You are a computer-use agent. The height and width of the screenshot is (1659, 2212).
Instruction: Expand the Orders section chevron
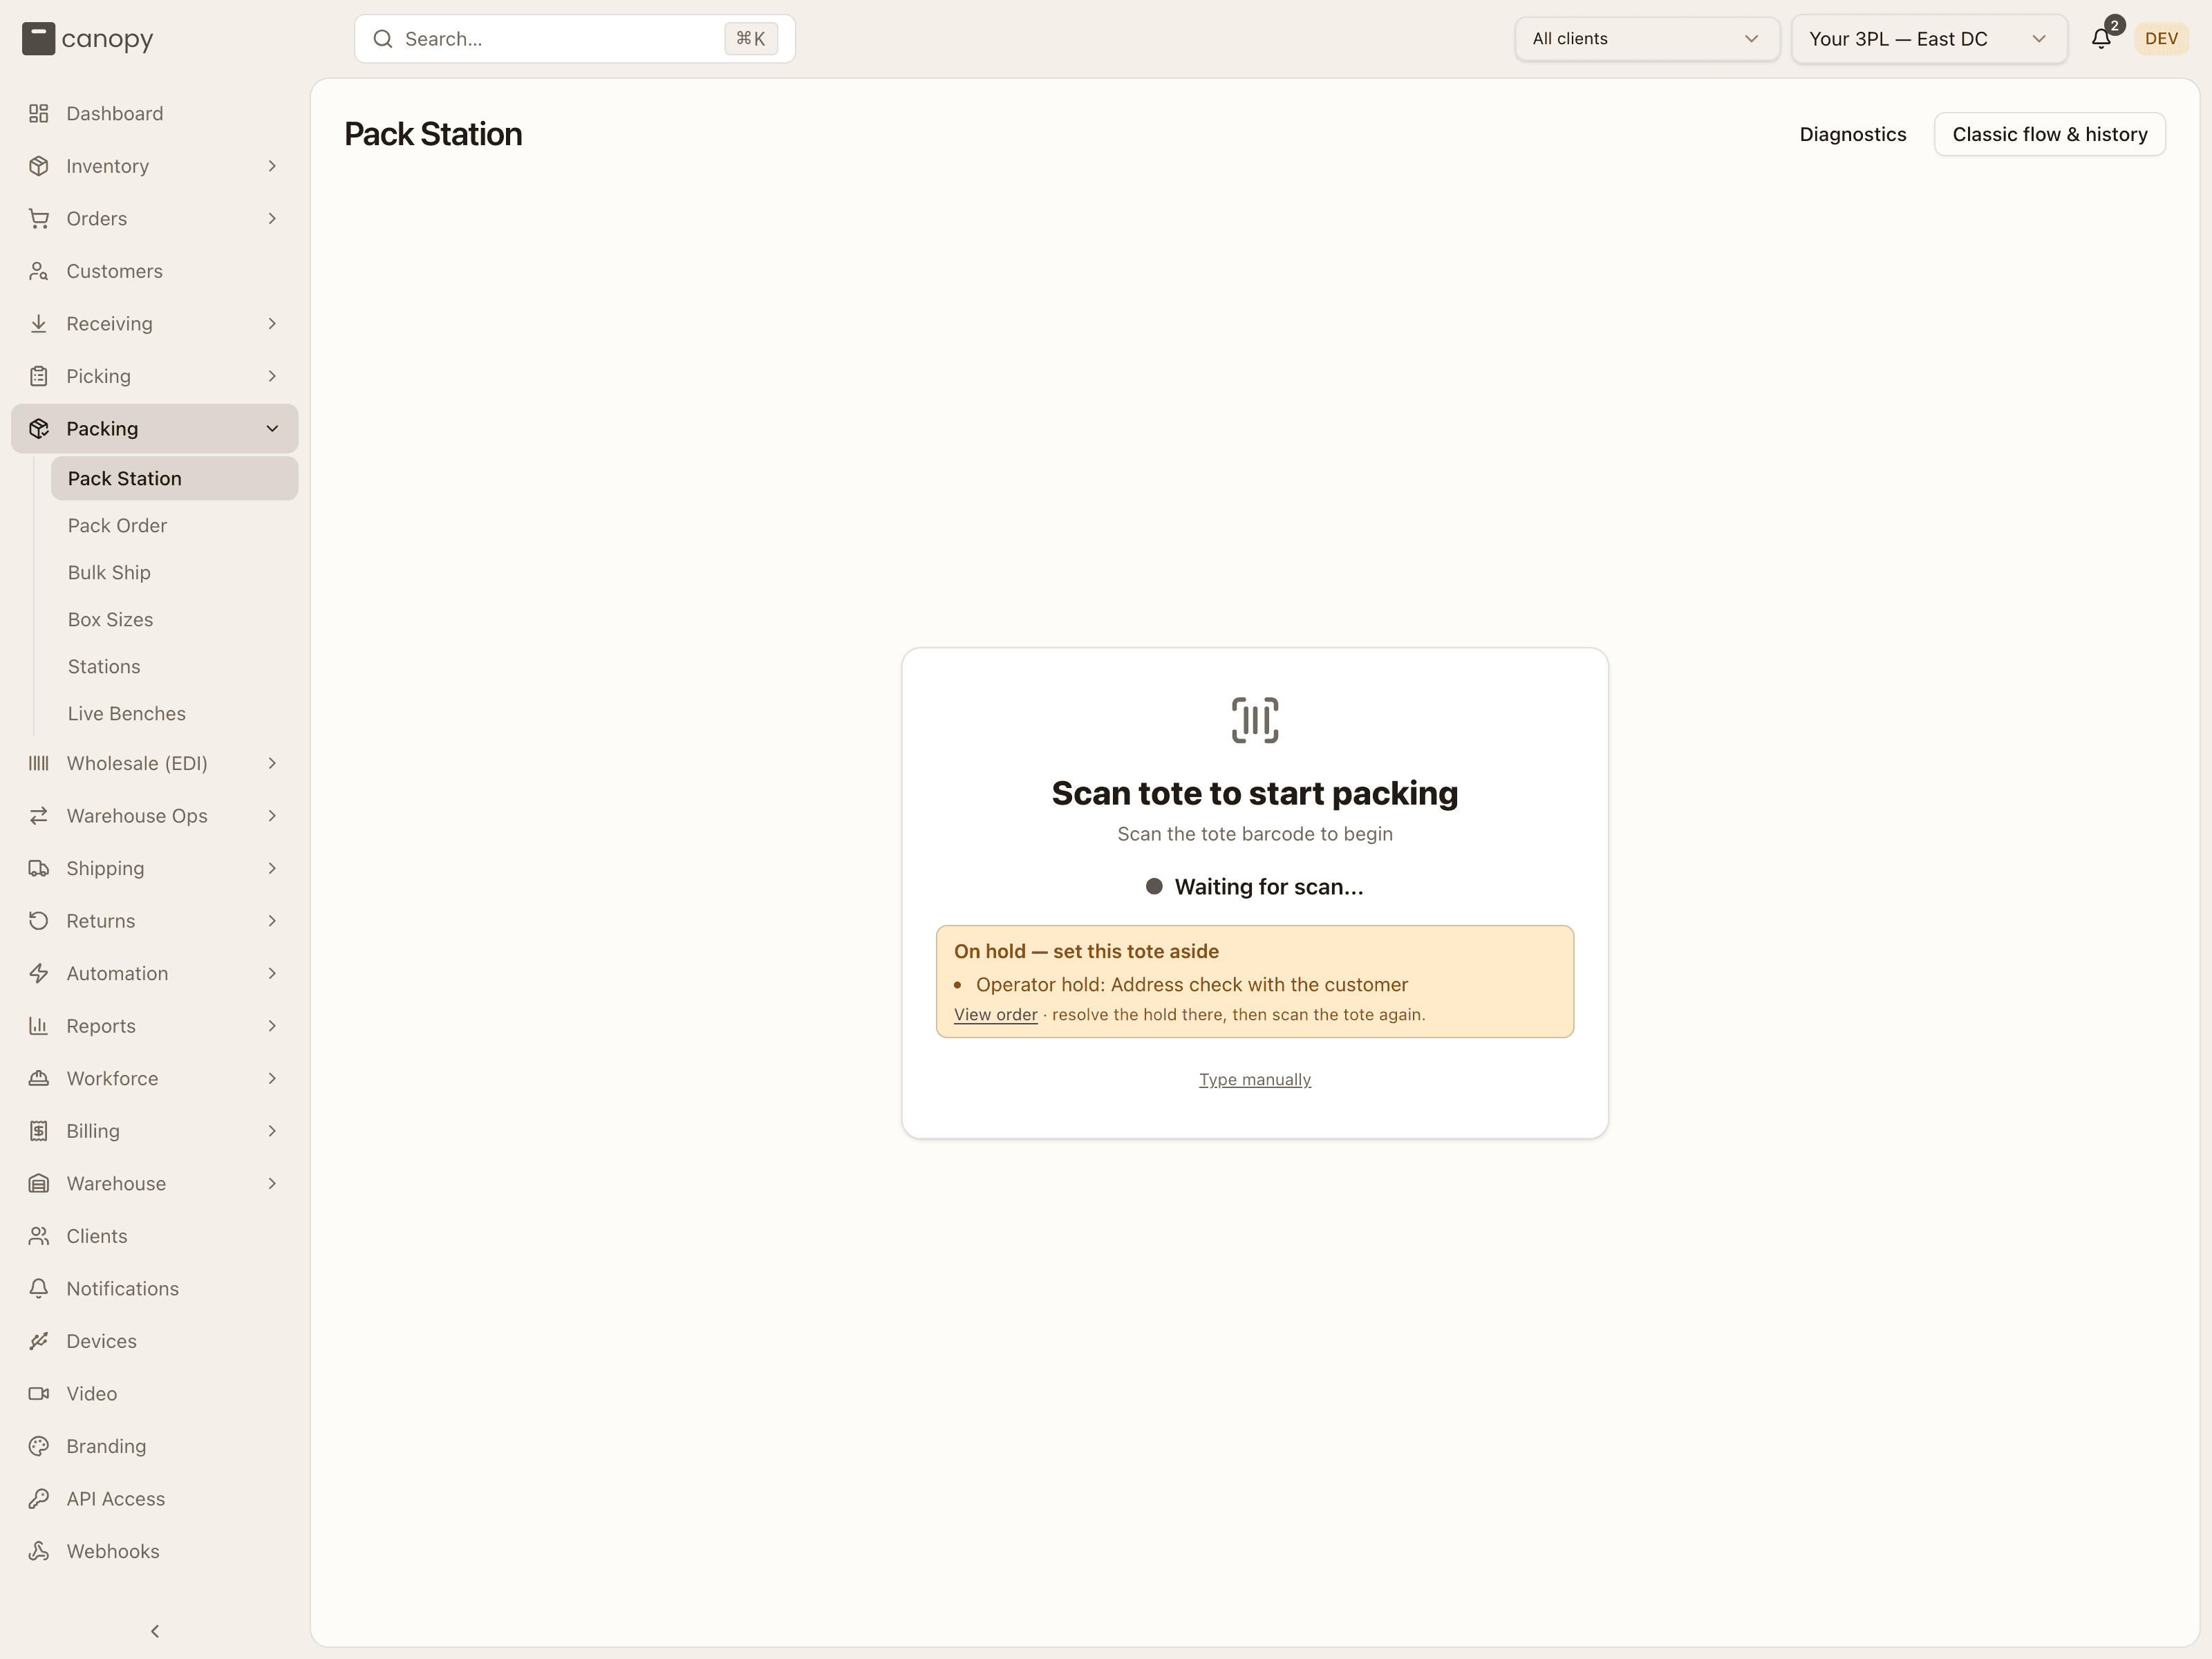coord(272,218)
